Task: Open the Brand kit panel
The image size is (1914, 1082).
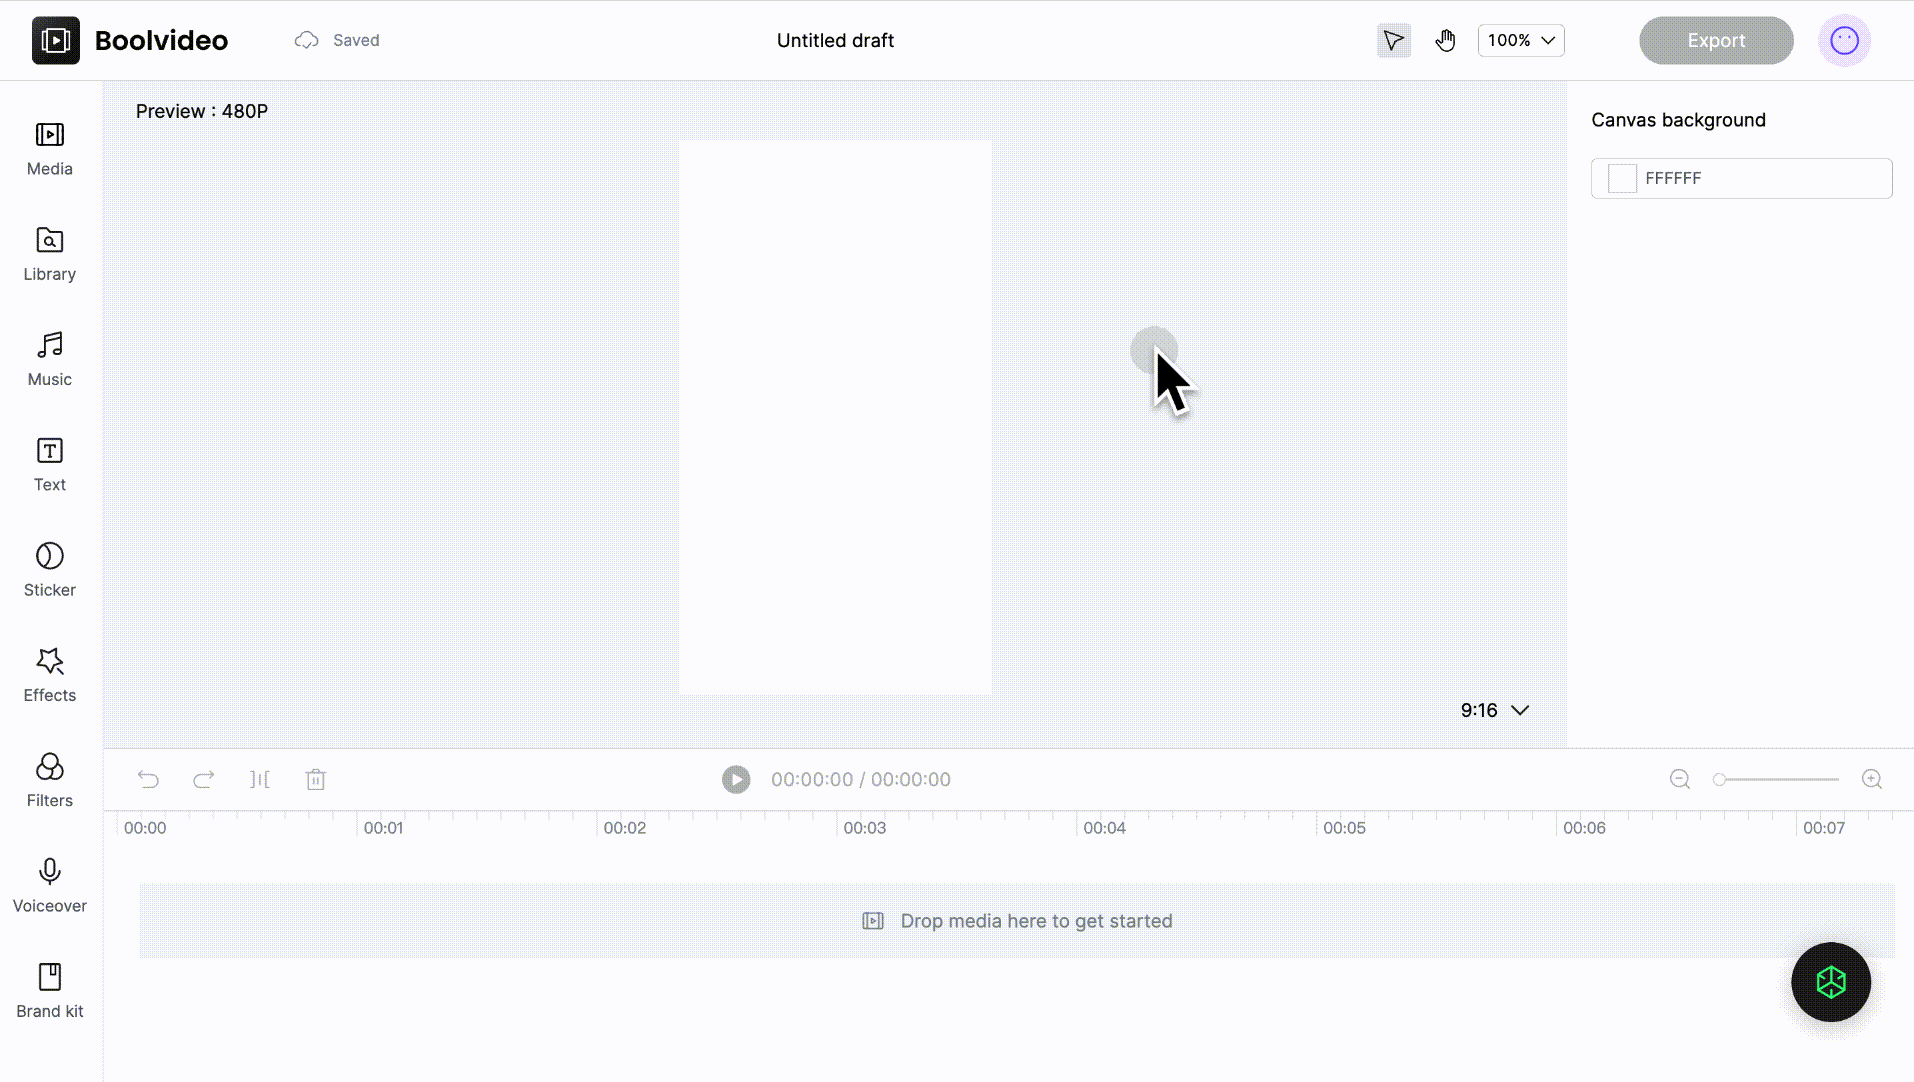Action: [50, 990]
